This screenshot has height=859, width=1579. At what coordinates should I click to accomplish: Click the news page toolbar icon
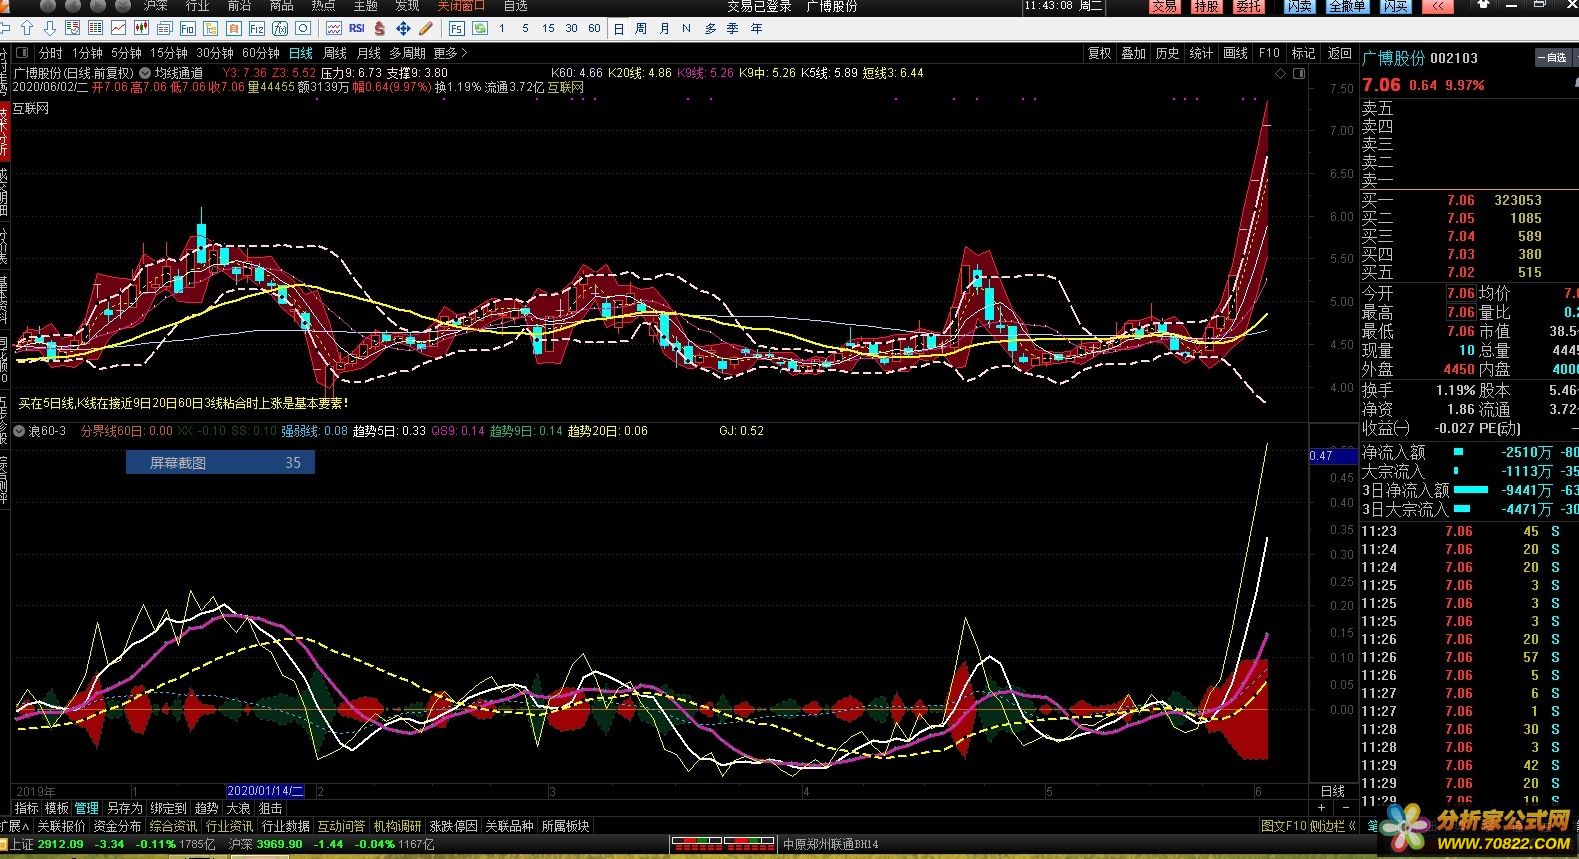coord(165,28)
